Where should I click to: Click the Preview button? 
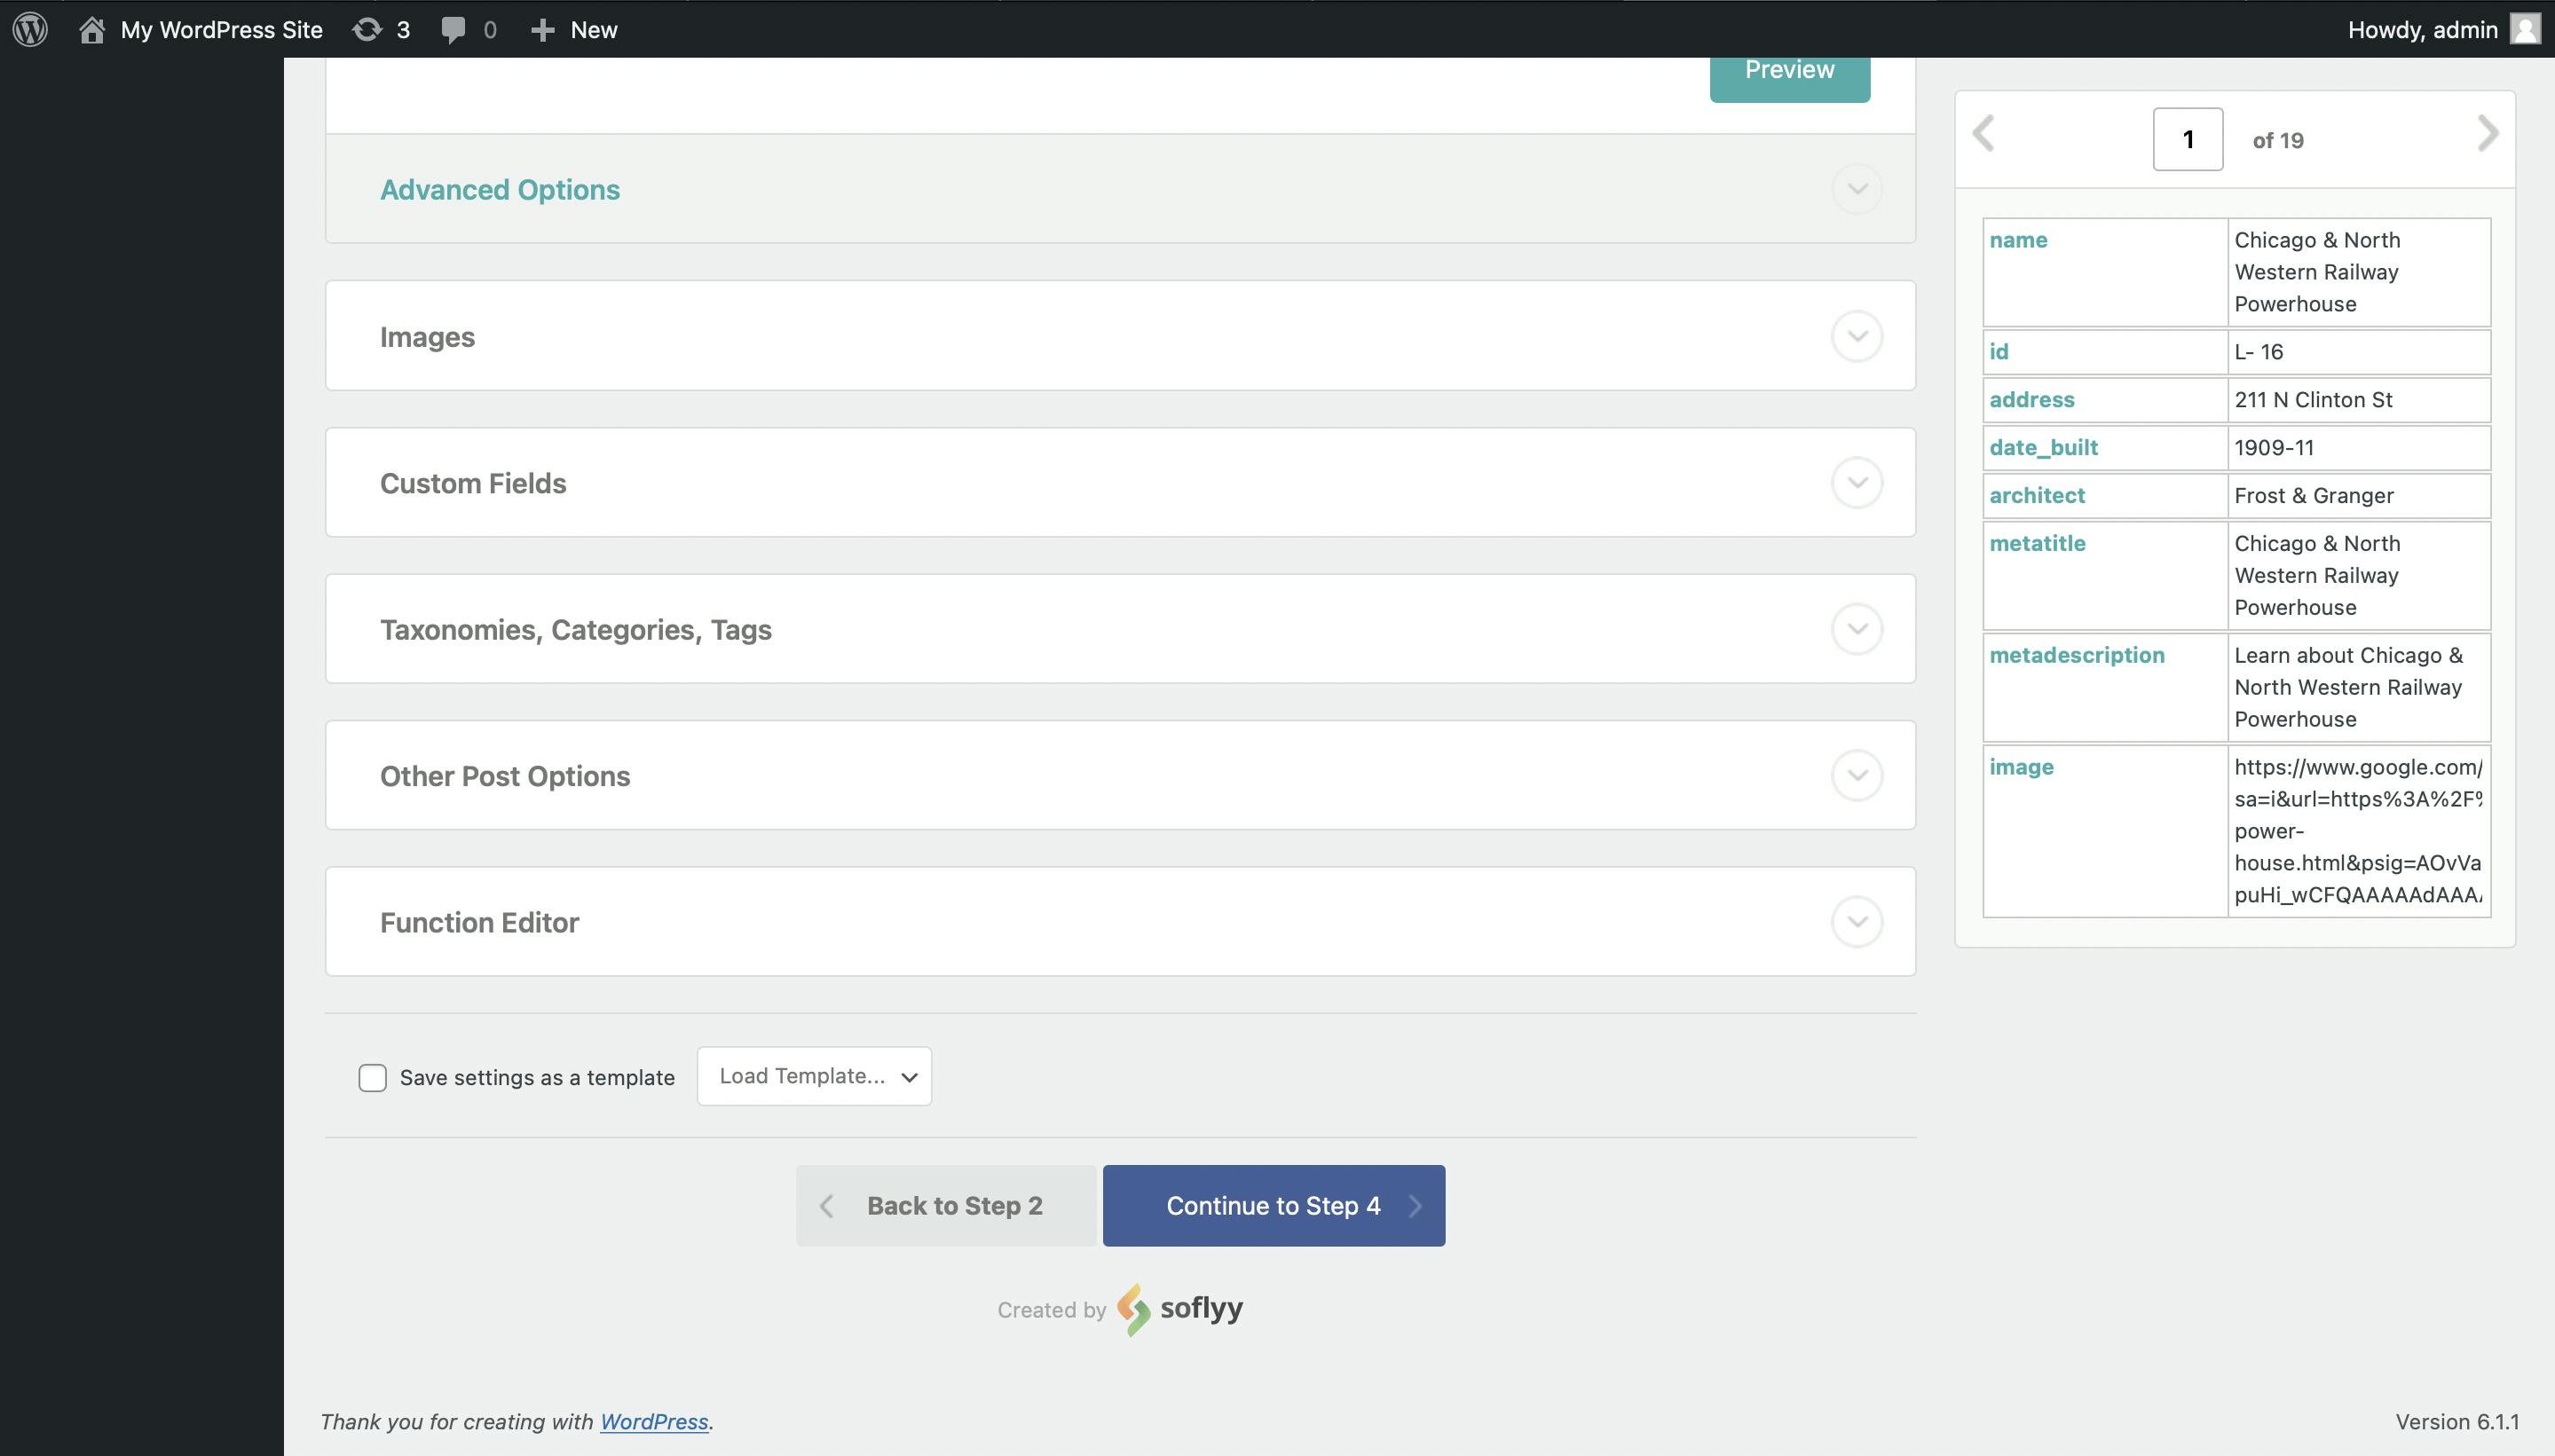tap(1788, 72)
